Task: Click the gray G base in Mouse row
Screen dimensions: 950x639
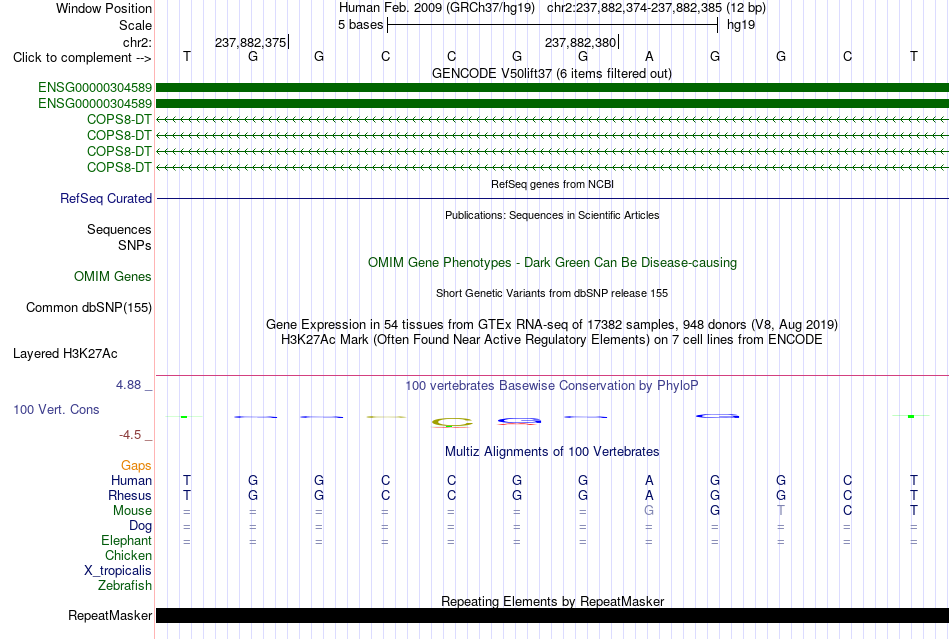Action: [649, 511]
